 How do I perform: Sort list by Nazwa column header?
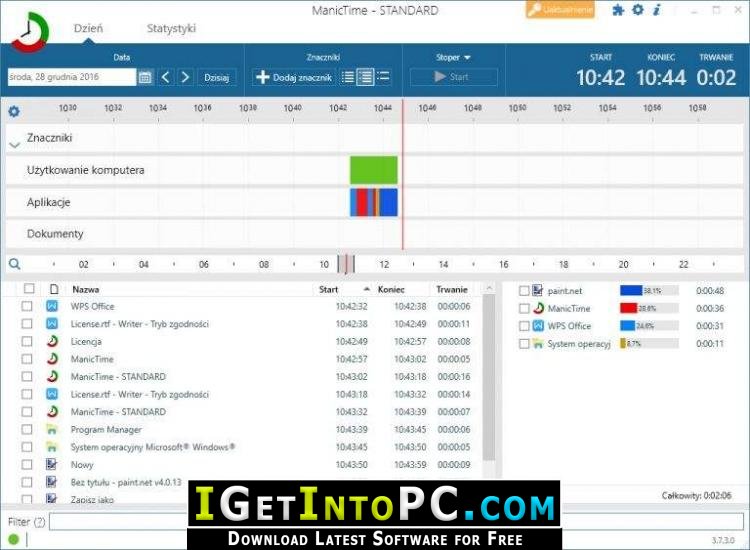click(x=86, y=289)
